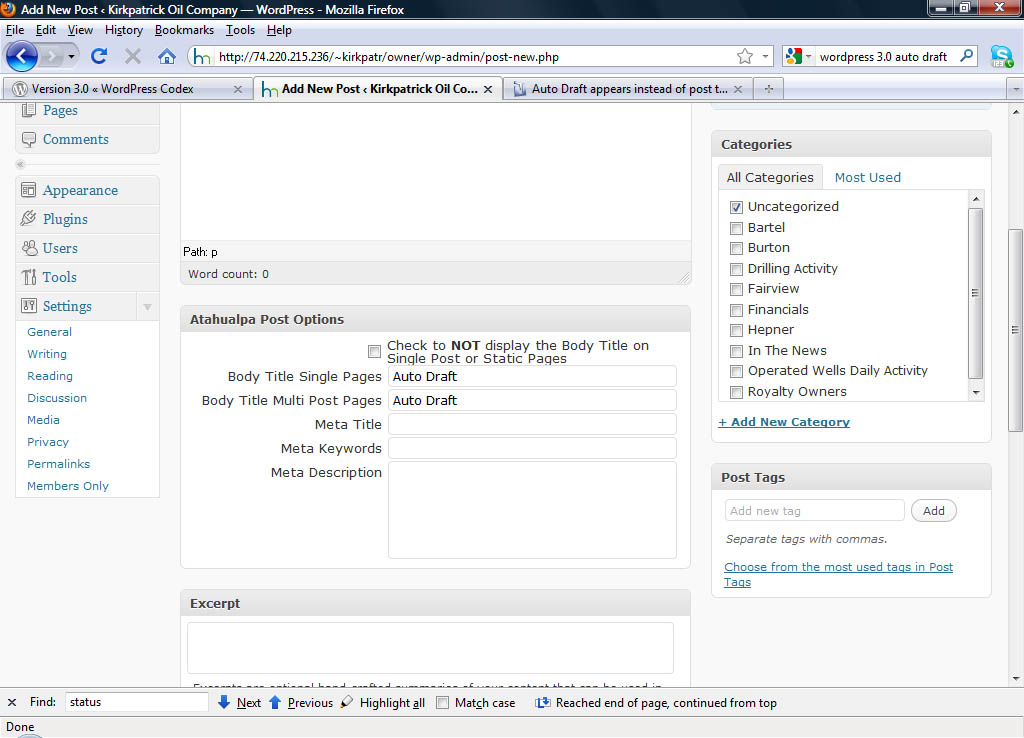Close the Auto Draft forum tab
Screen dimensions: 1024x738
point(738,89)
